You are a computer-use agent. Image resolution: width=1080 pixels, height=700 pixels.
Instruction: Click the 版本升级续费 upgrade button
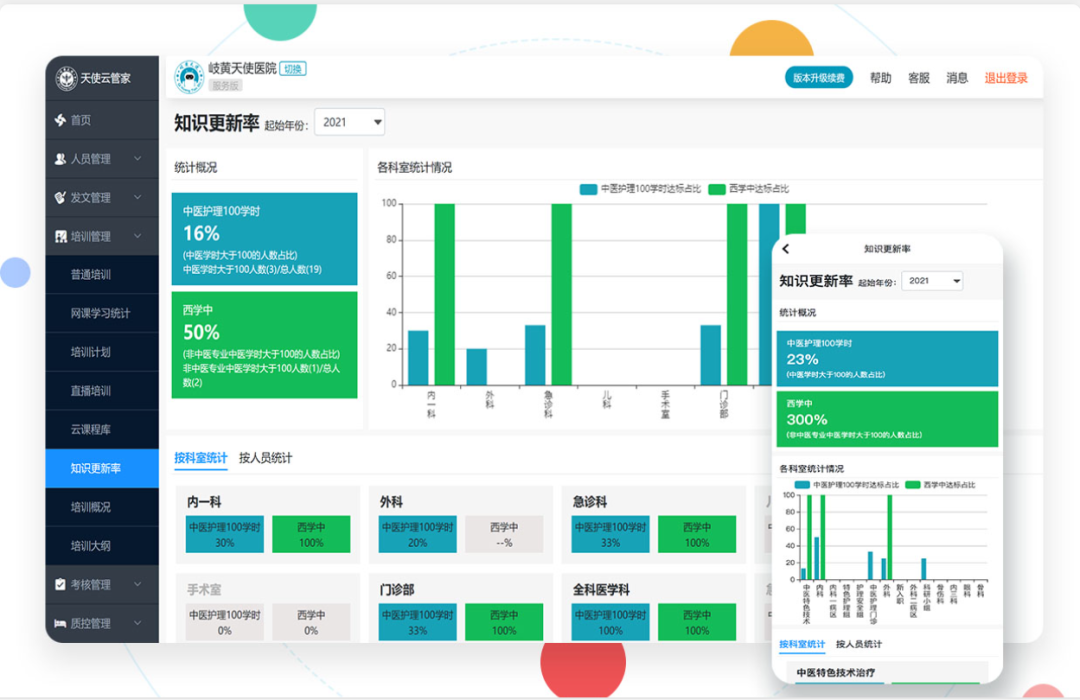coord(818,77)
